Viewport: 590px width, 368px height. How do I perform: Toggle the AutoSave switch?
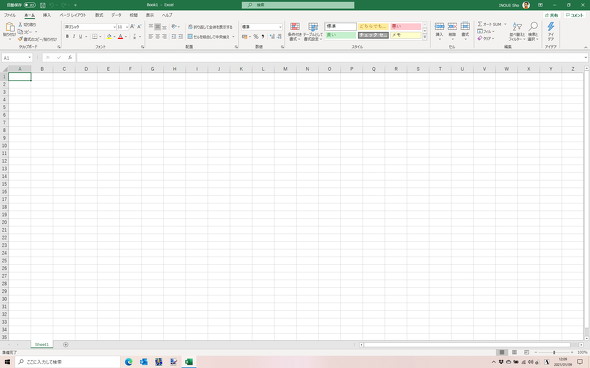[30, 5]
